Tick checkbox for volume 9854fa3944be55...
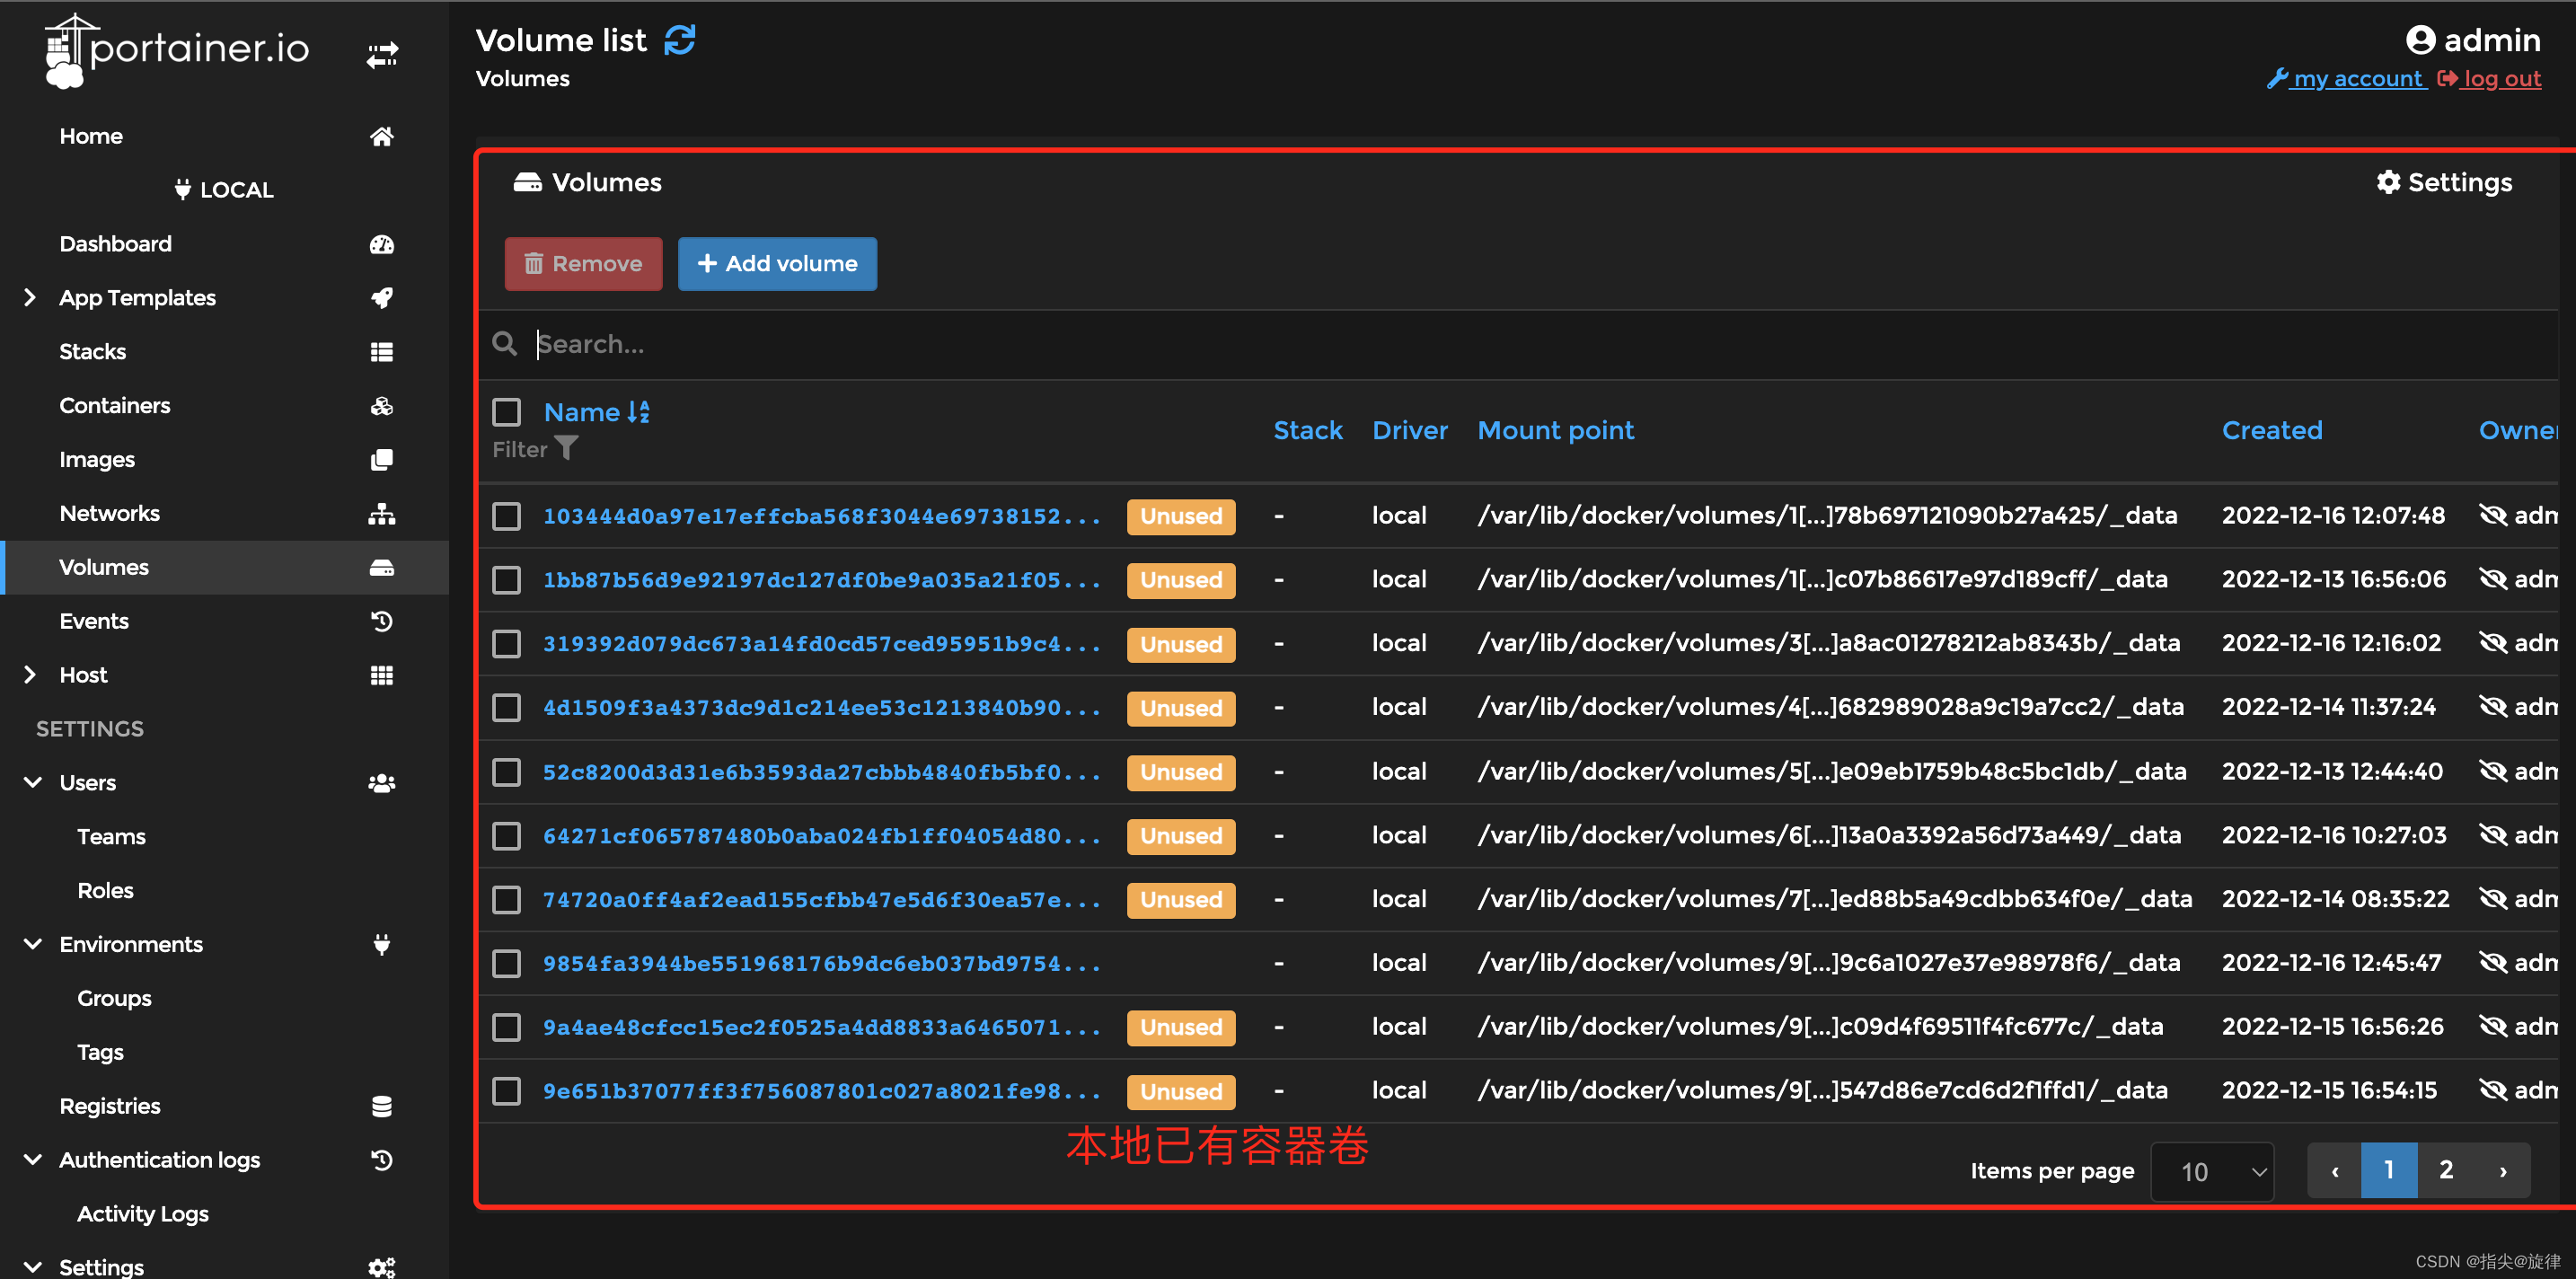Screen dimensions: 2576x1279 tap(507, 963)
